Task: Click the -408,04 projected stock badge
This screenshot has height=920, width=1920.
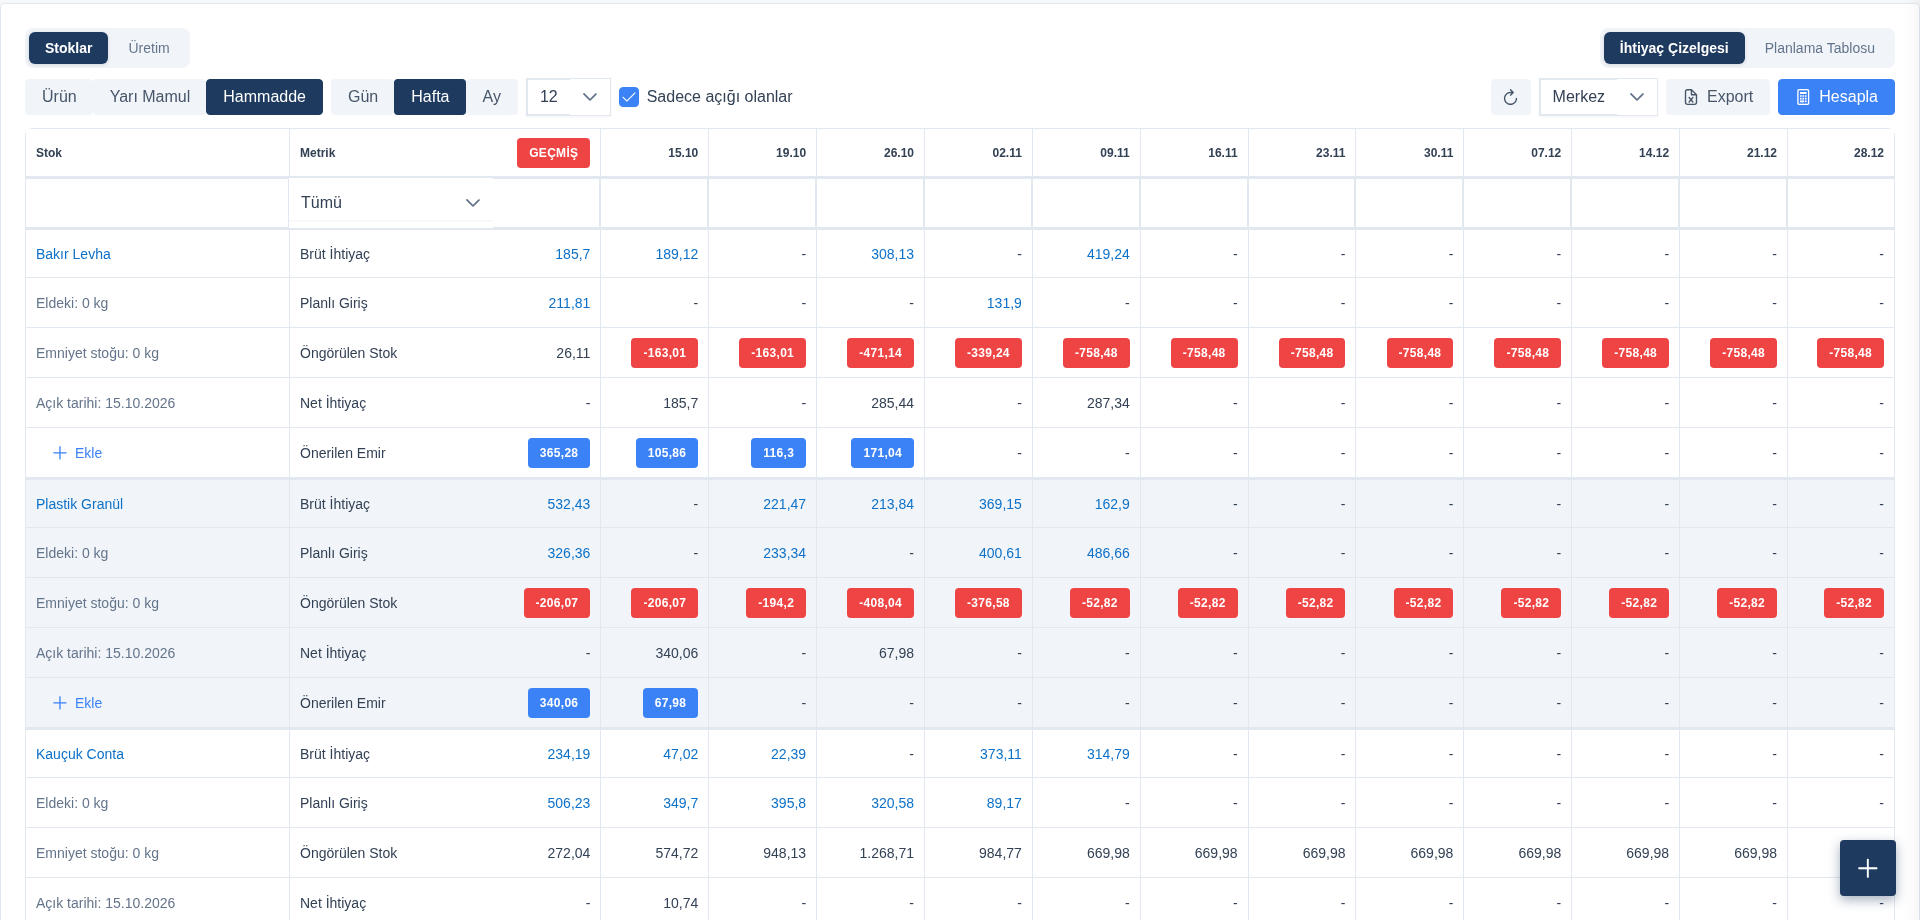Action: pyautogui.click(x=880, y=603)
